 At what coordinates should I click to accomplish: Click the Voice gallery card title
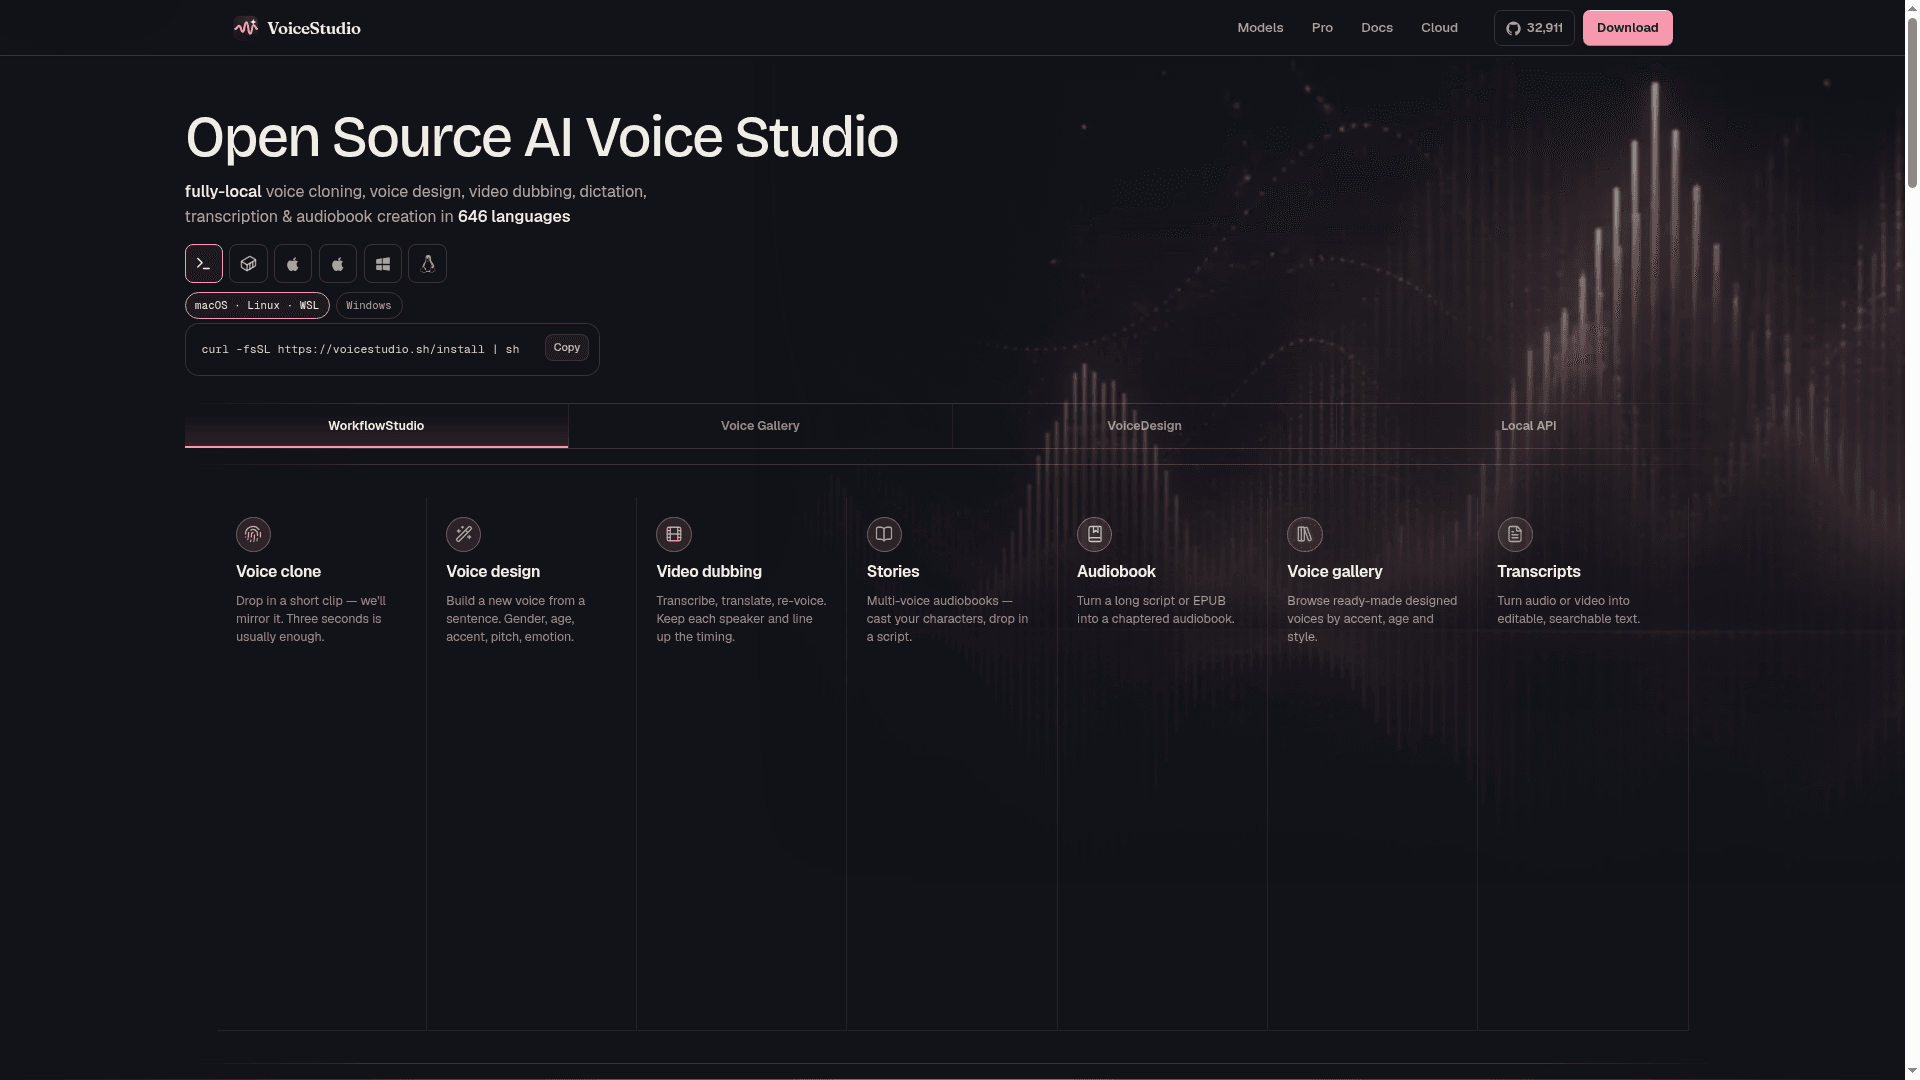click(1335, 572)
